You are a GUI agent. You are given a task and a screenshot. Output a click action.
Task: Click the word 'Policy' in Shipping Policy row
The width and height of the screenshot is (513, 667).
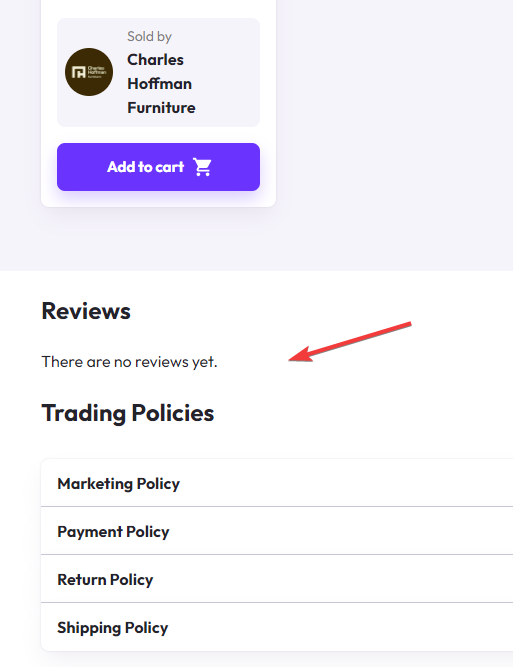coord(146,628)
